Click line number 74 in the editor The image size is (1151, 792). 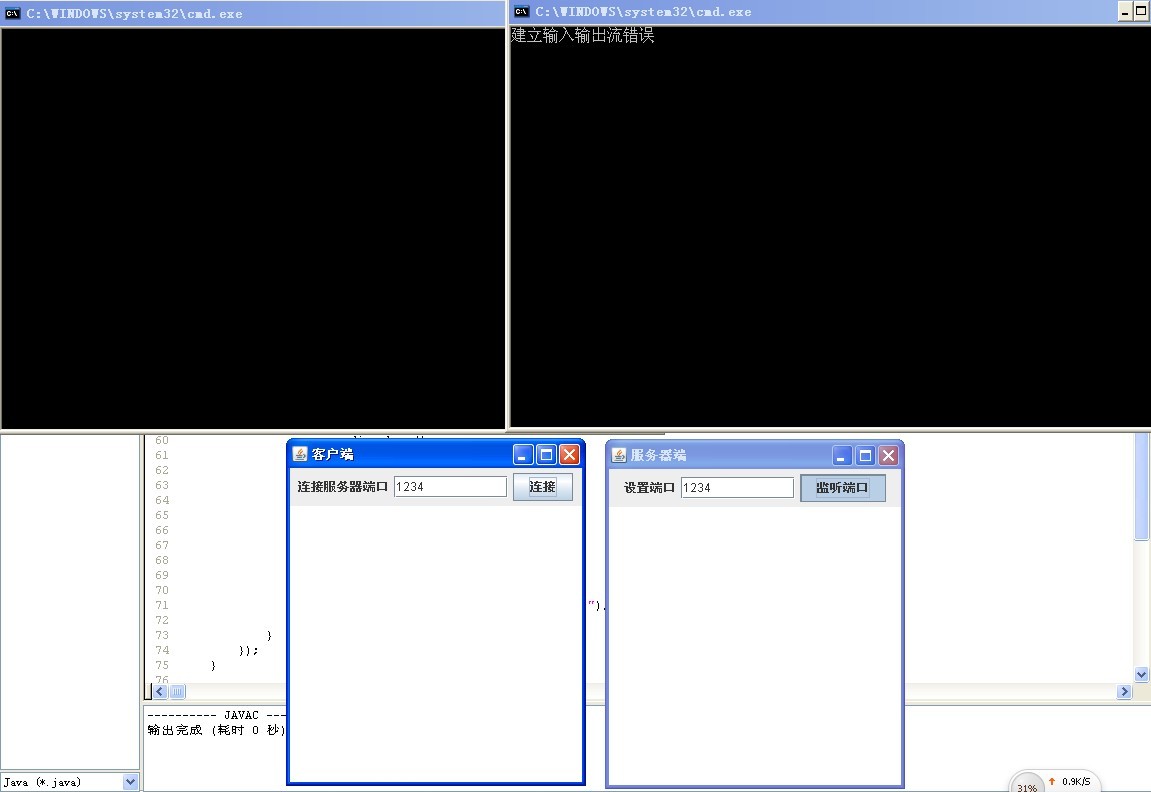click(161, 650)
